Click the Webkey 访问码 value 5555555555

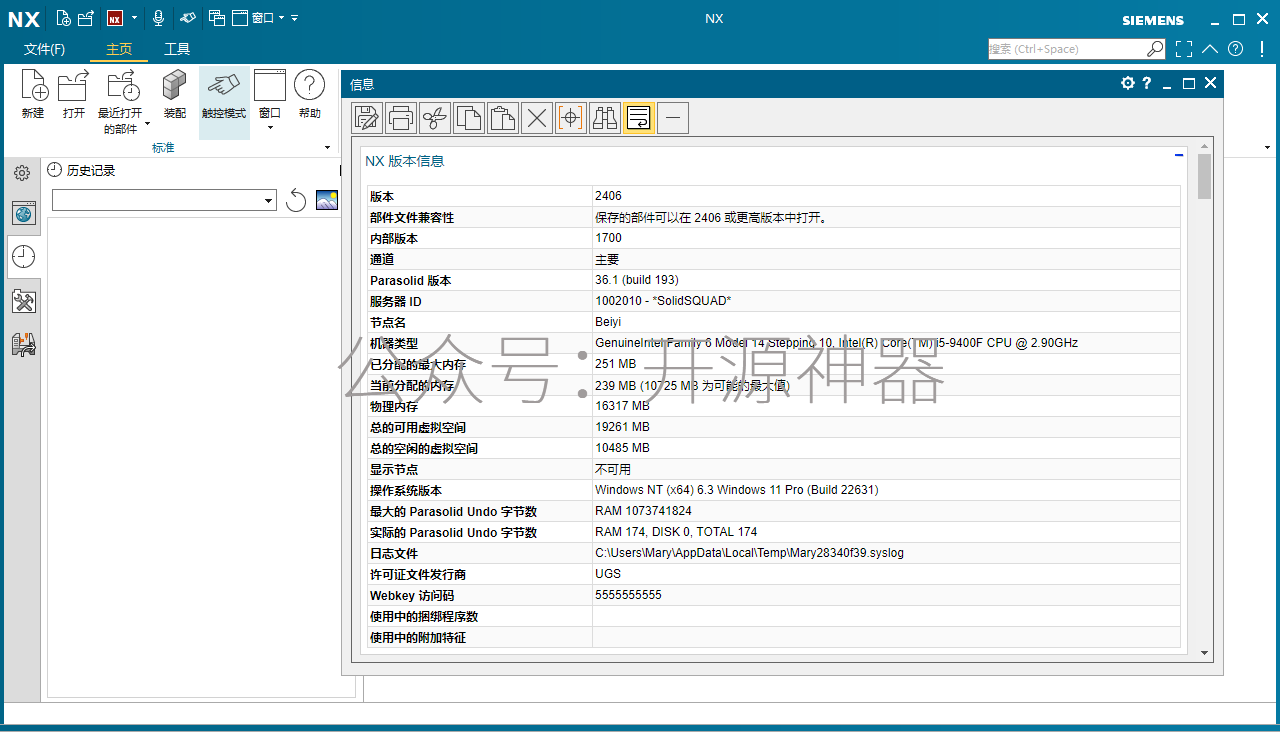pos(628,595)
